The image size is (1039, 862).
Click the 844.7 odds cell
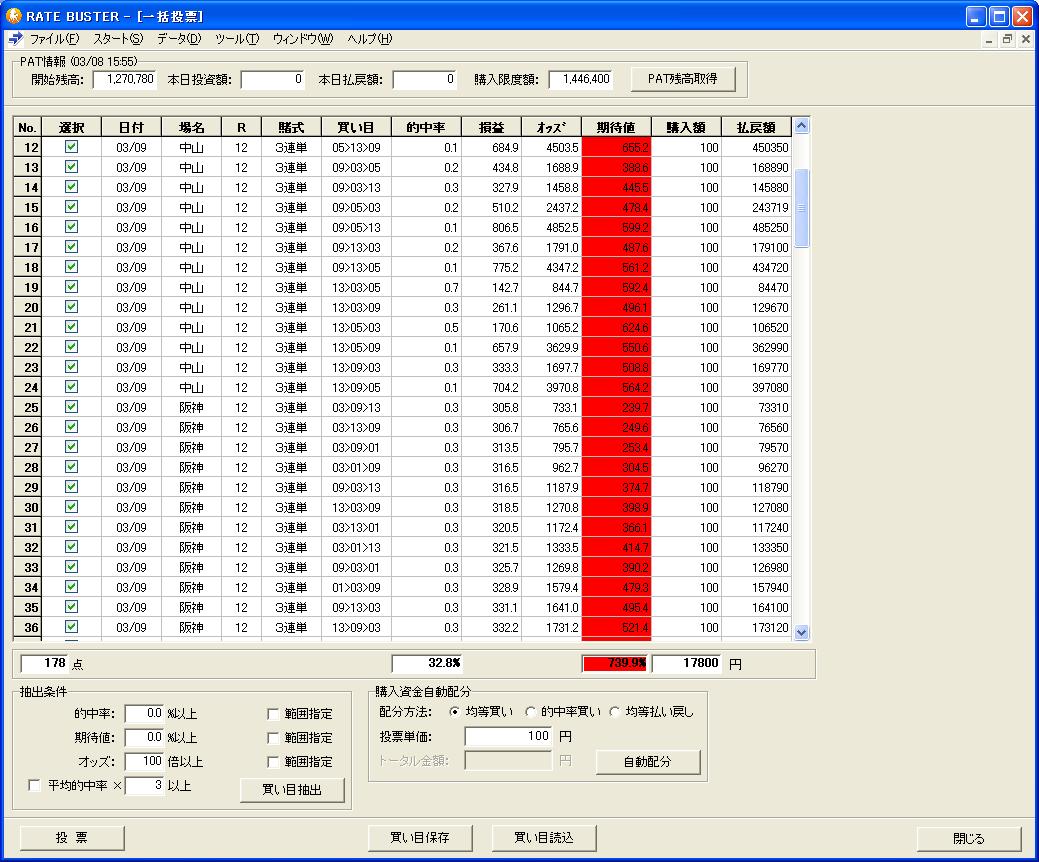pos(551,288)
